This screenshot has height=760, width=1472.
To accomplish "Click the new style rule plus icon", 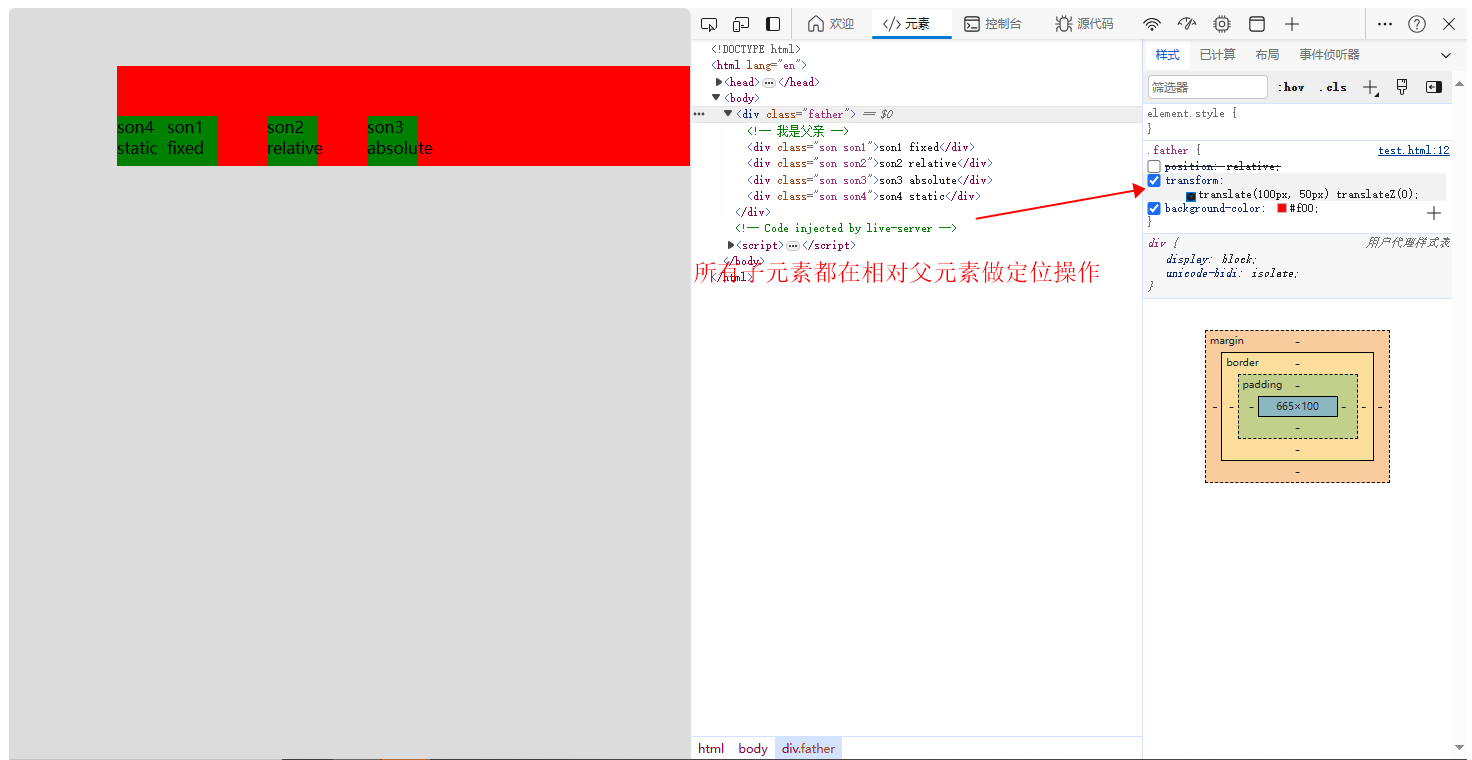I will tap(1371, 87).
